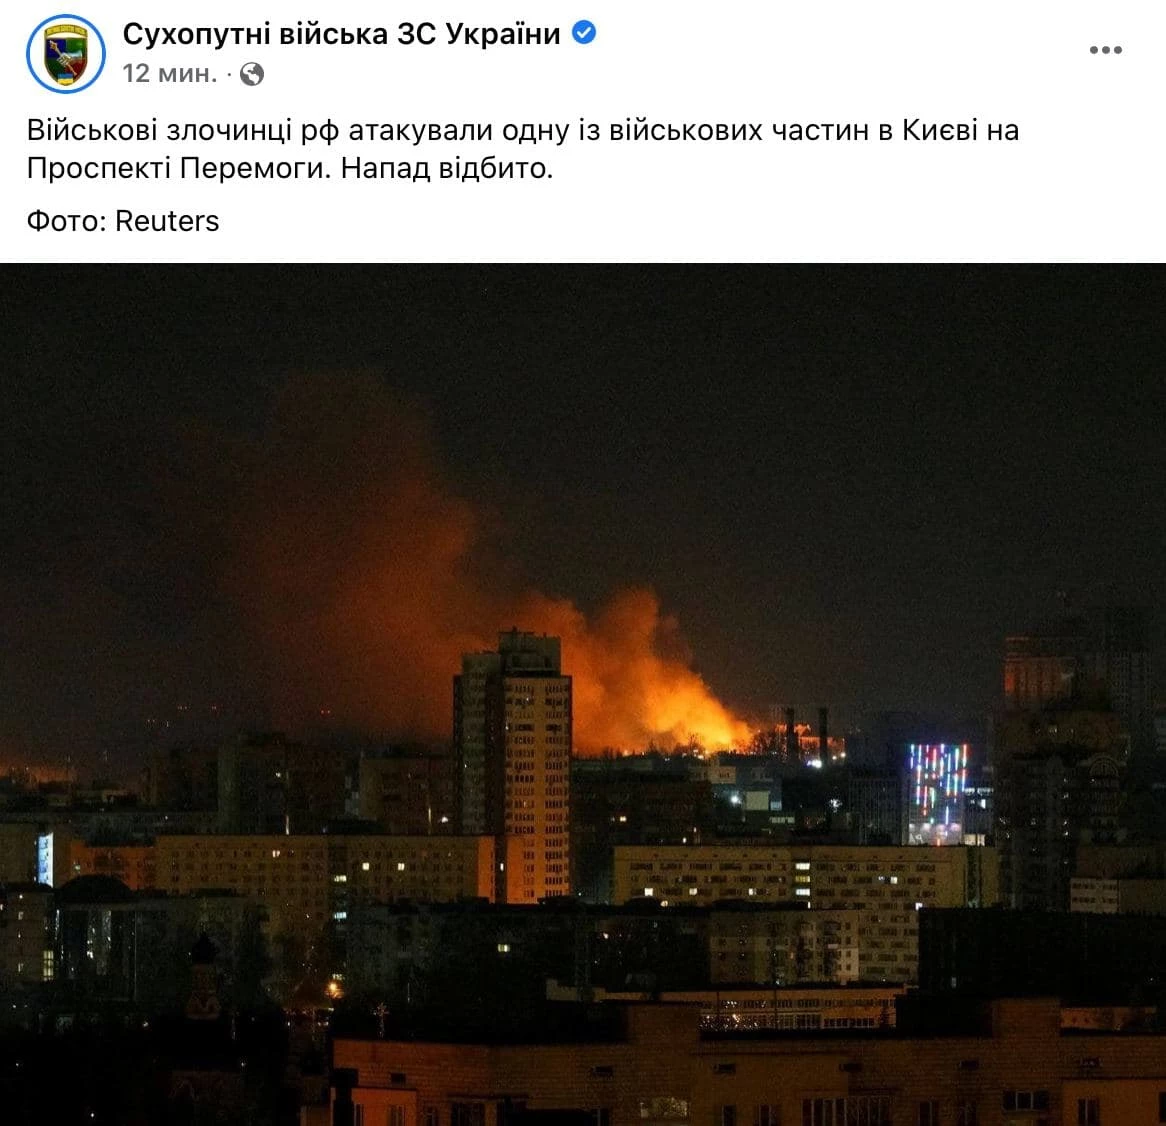Click the word "Reuters" in the caption

(167, 221)
